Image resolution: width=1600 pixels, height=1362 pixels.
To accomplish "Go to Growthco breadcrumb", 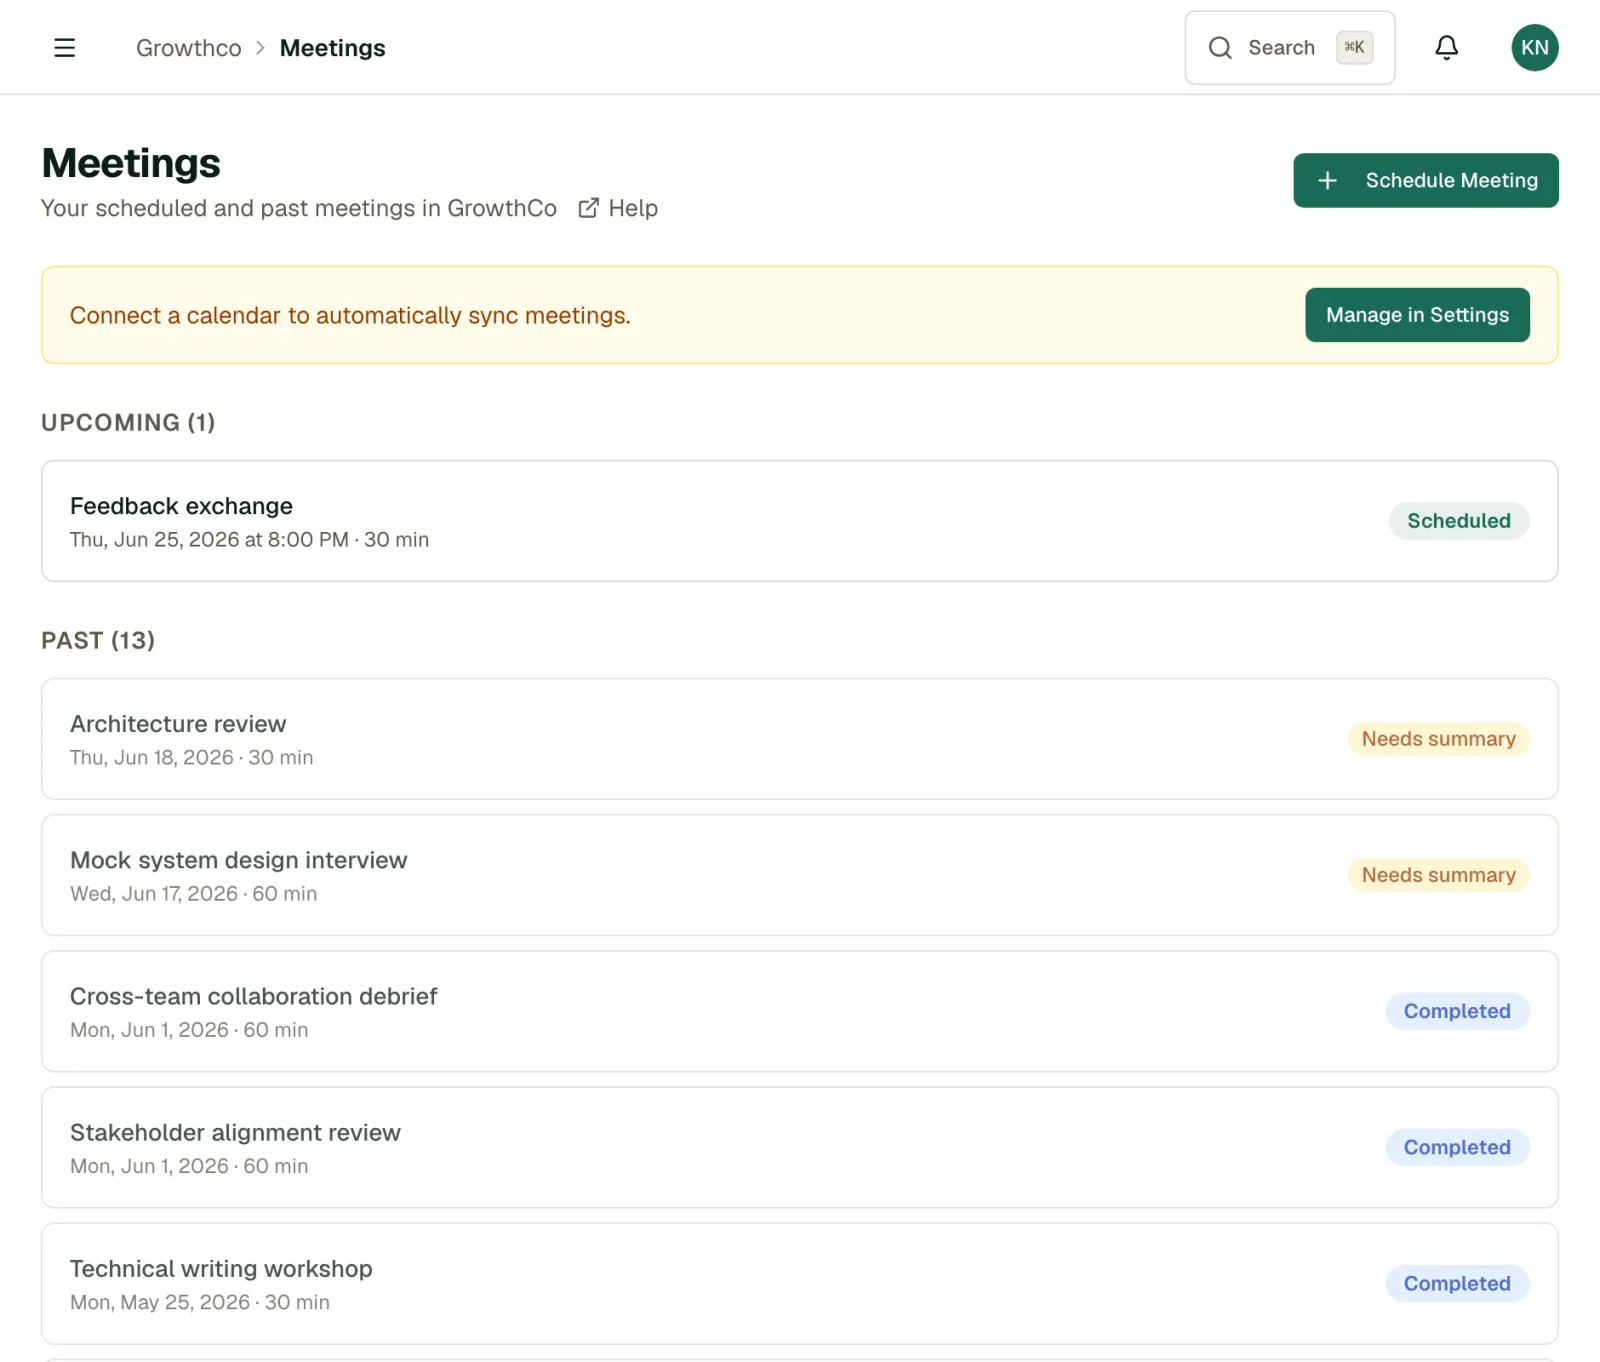I will [x=189, y=48].
